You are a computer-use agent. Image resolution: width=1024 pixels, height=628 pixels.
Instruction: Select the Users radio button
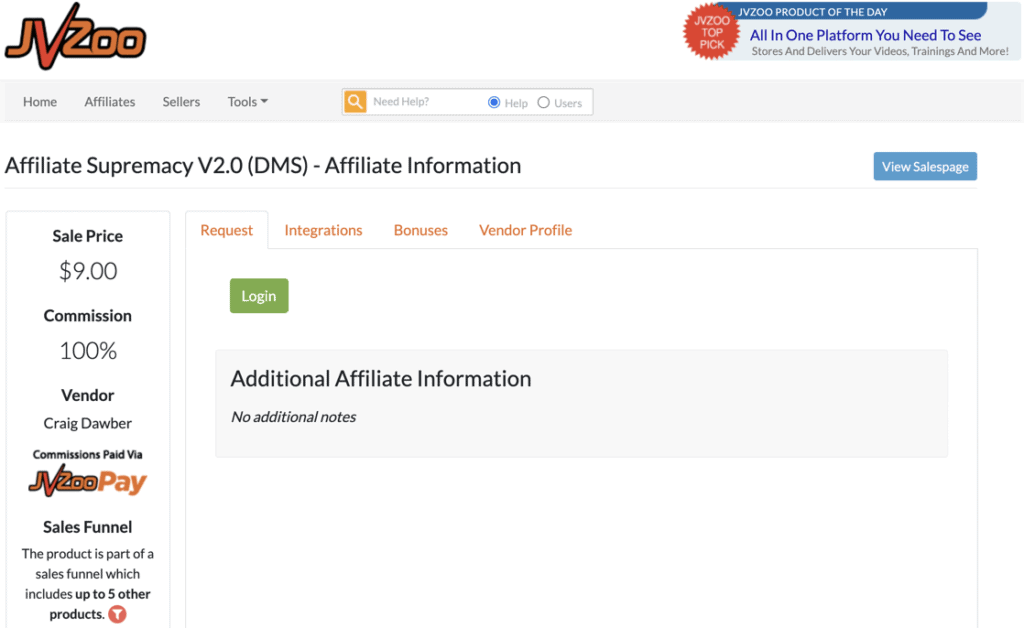(x=543, y=102)
